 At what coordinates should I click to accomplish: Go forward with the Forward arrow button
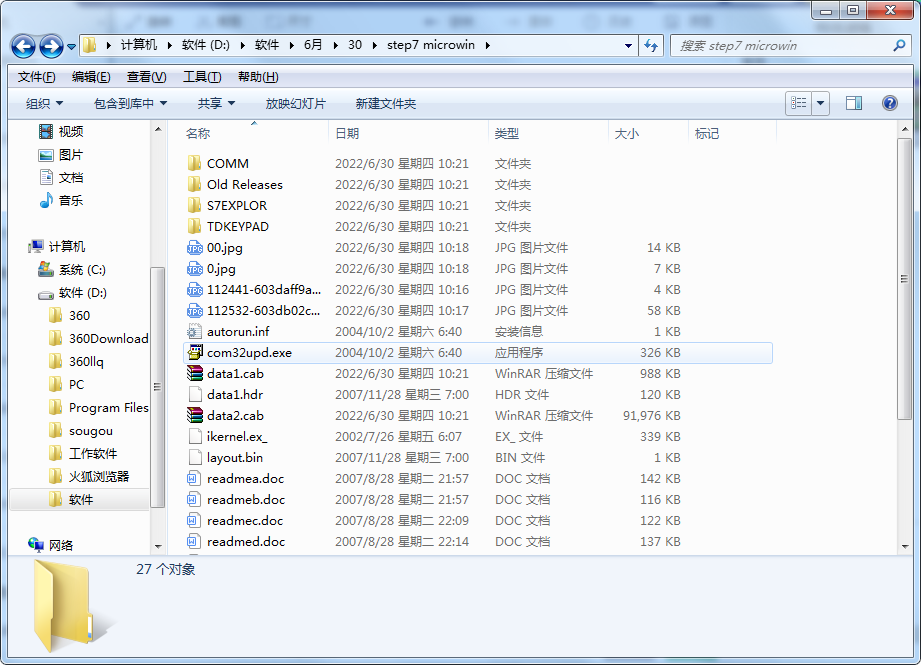click(51, 46)
